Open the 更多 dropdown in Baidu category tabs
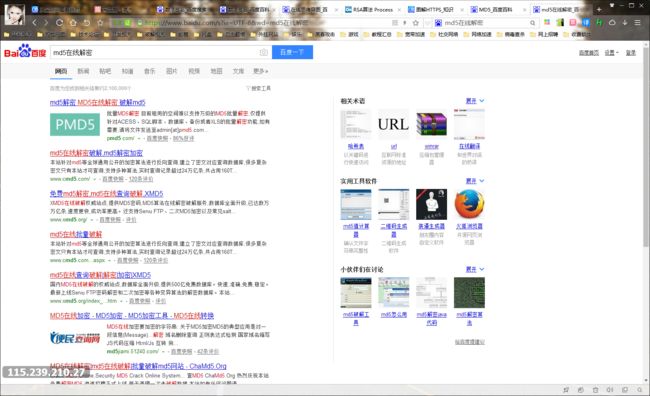Screen dimensions: 650x396 tap(261, 71)
